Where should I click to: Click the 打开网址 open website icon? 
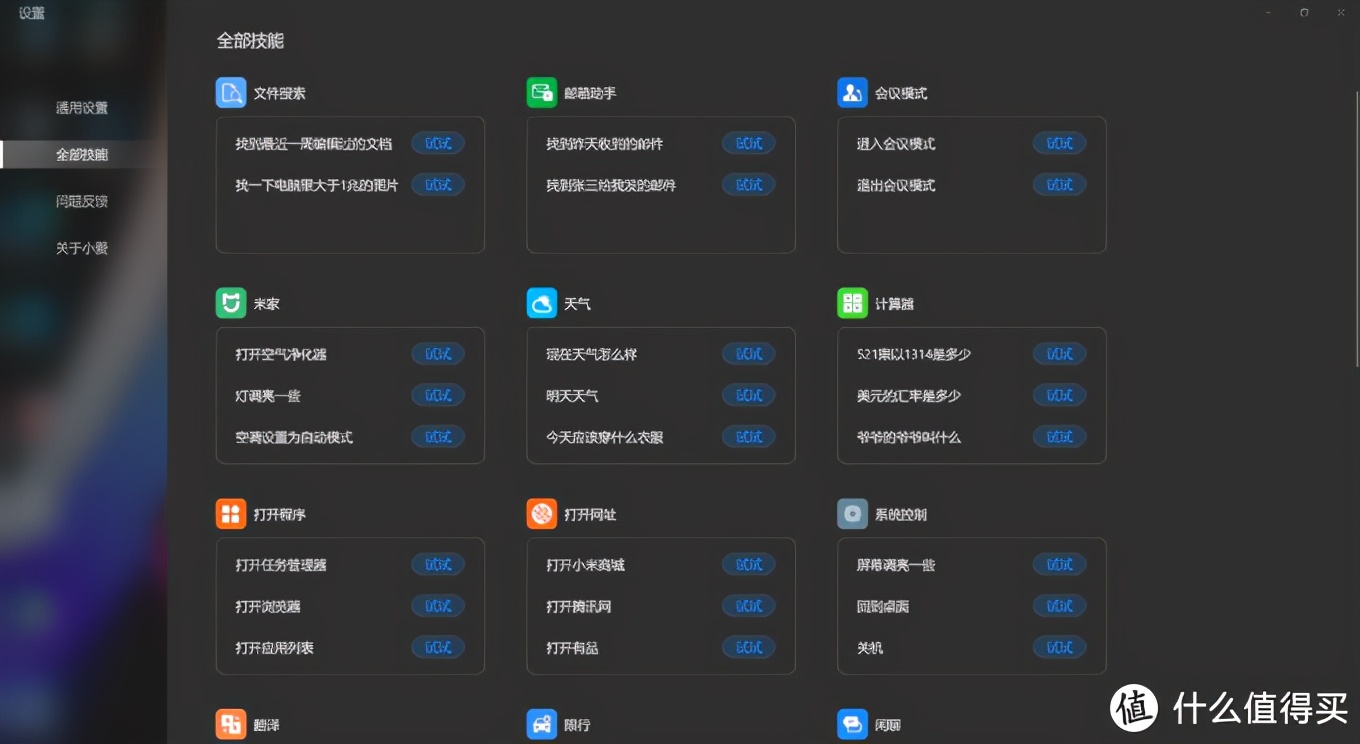click(540, 514)
